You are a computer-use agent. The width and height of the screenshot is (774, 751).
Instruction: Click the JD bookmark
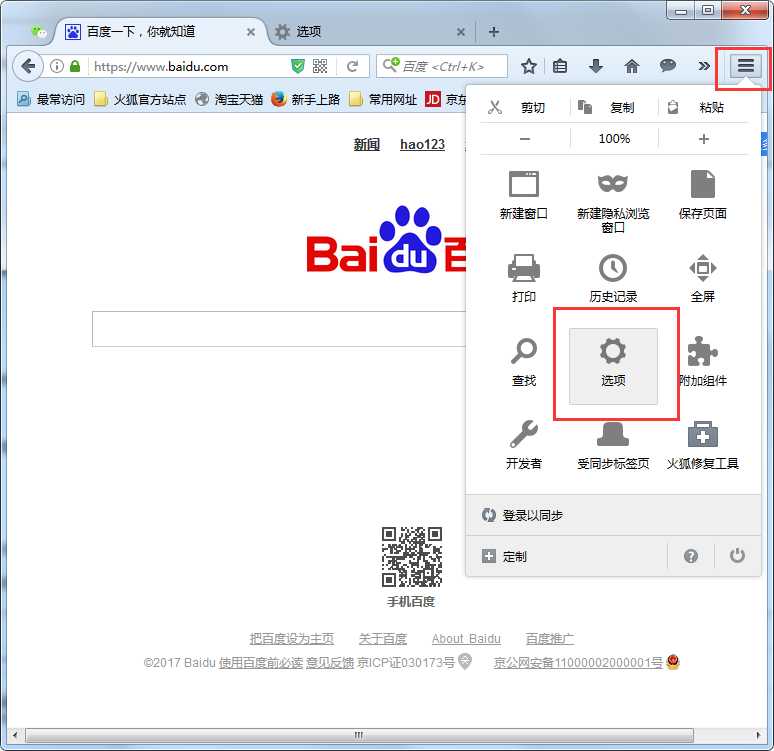[446, 99]
